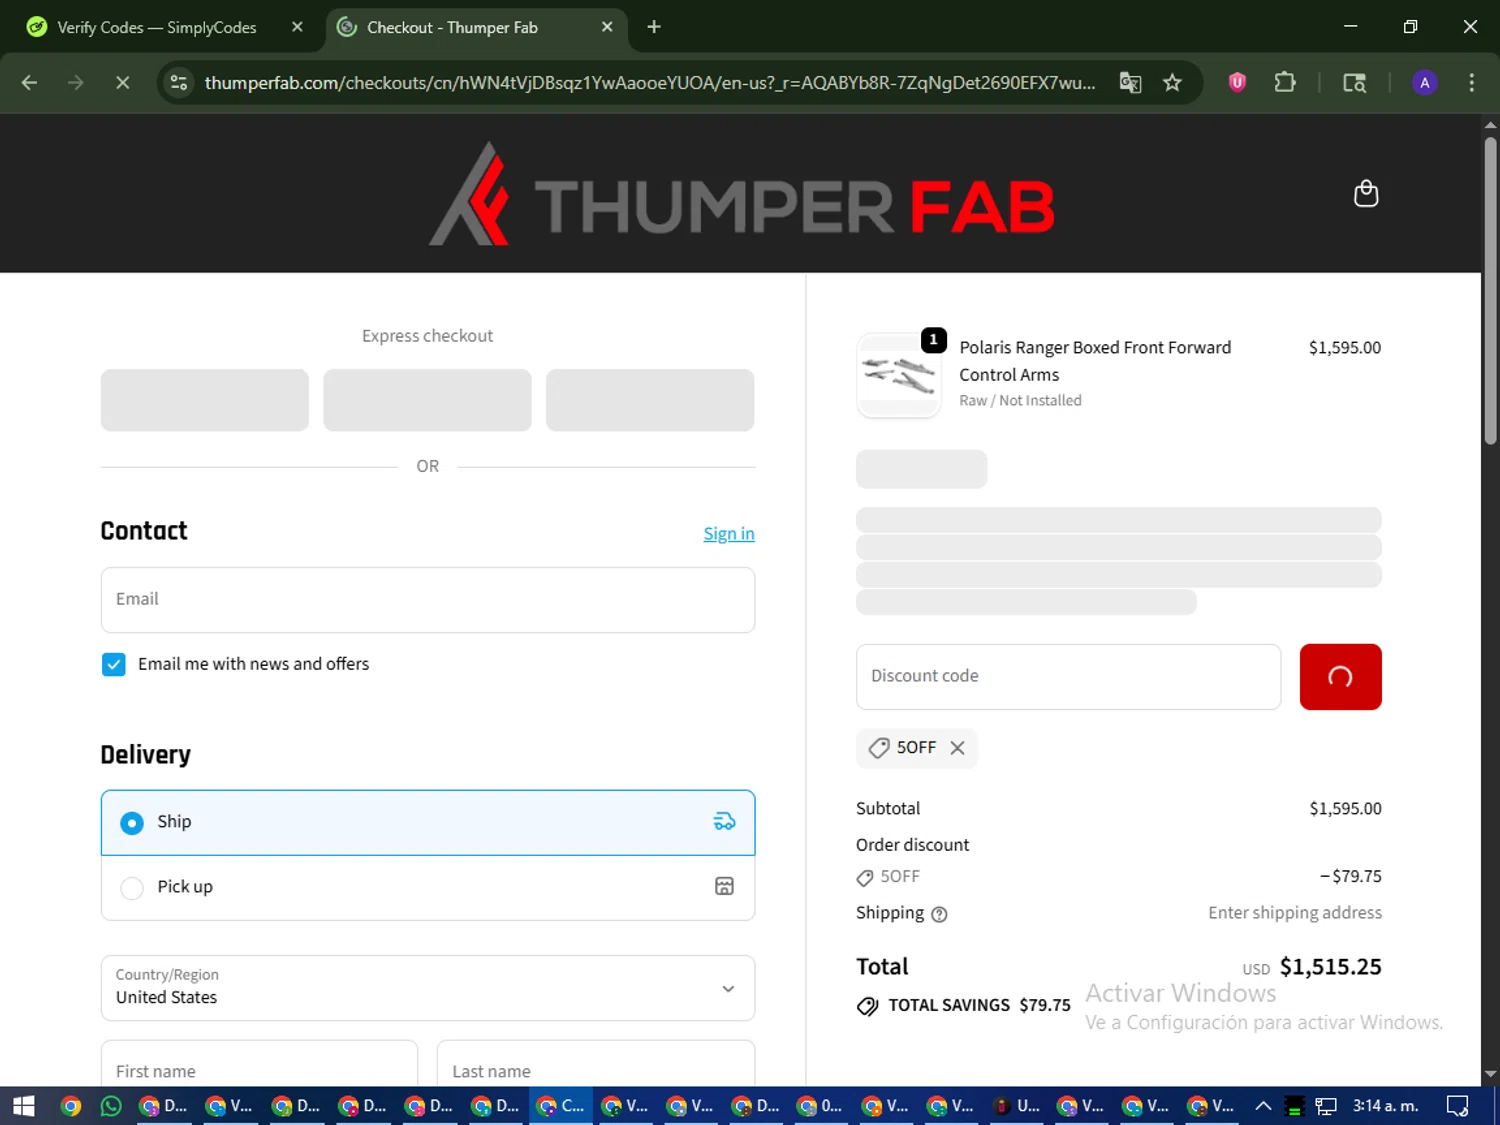This screenshot has height=1125, width=1500.
Task: Open the Chrome profile avatar
Action: click(x=1424, y=83)
